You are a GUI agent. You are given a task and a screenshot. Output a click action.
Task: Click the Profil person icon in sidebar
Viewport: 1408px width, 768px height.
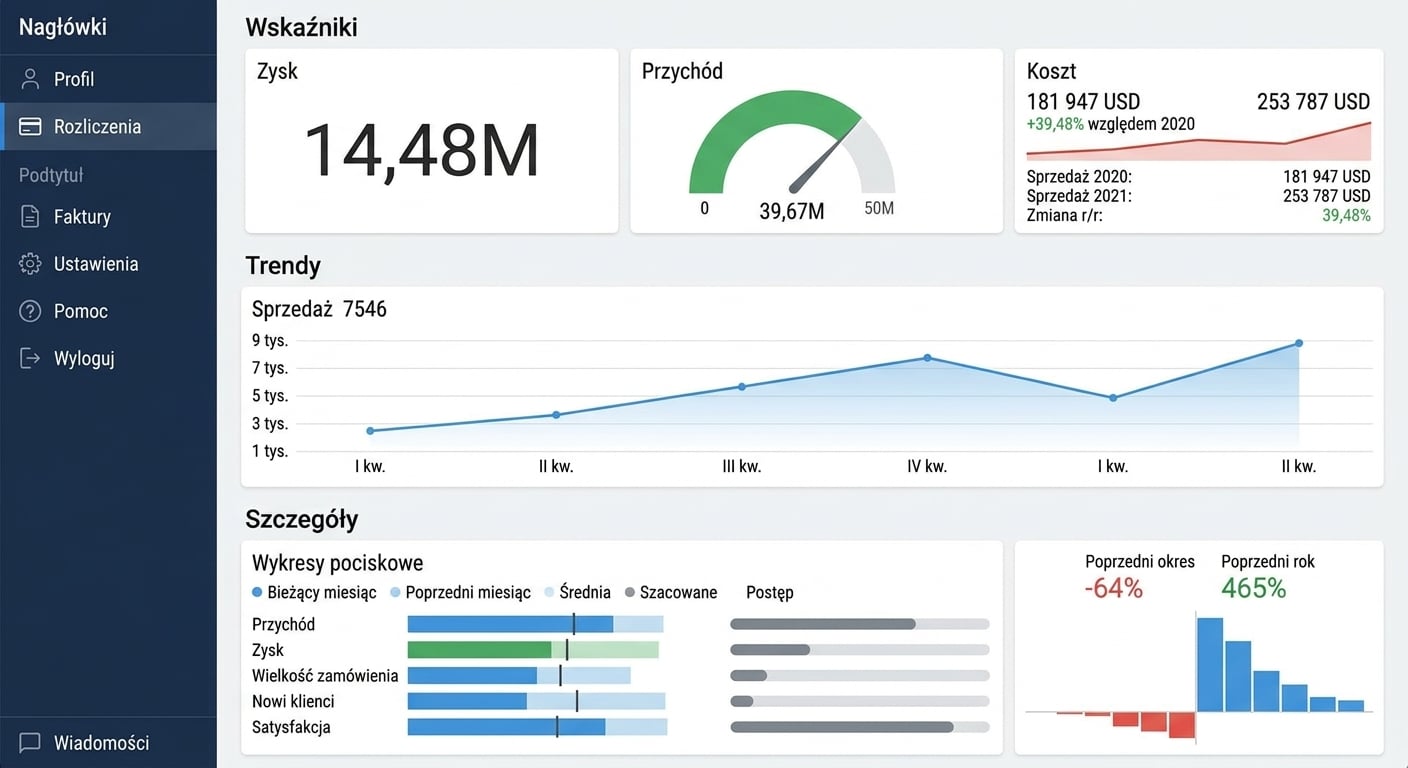point(30,79)
